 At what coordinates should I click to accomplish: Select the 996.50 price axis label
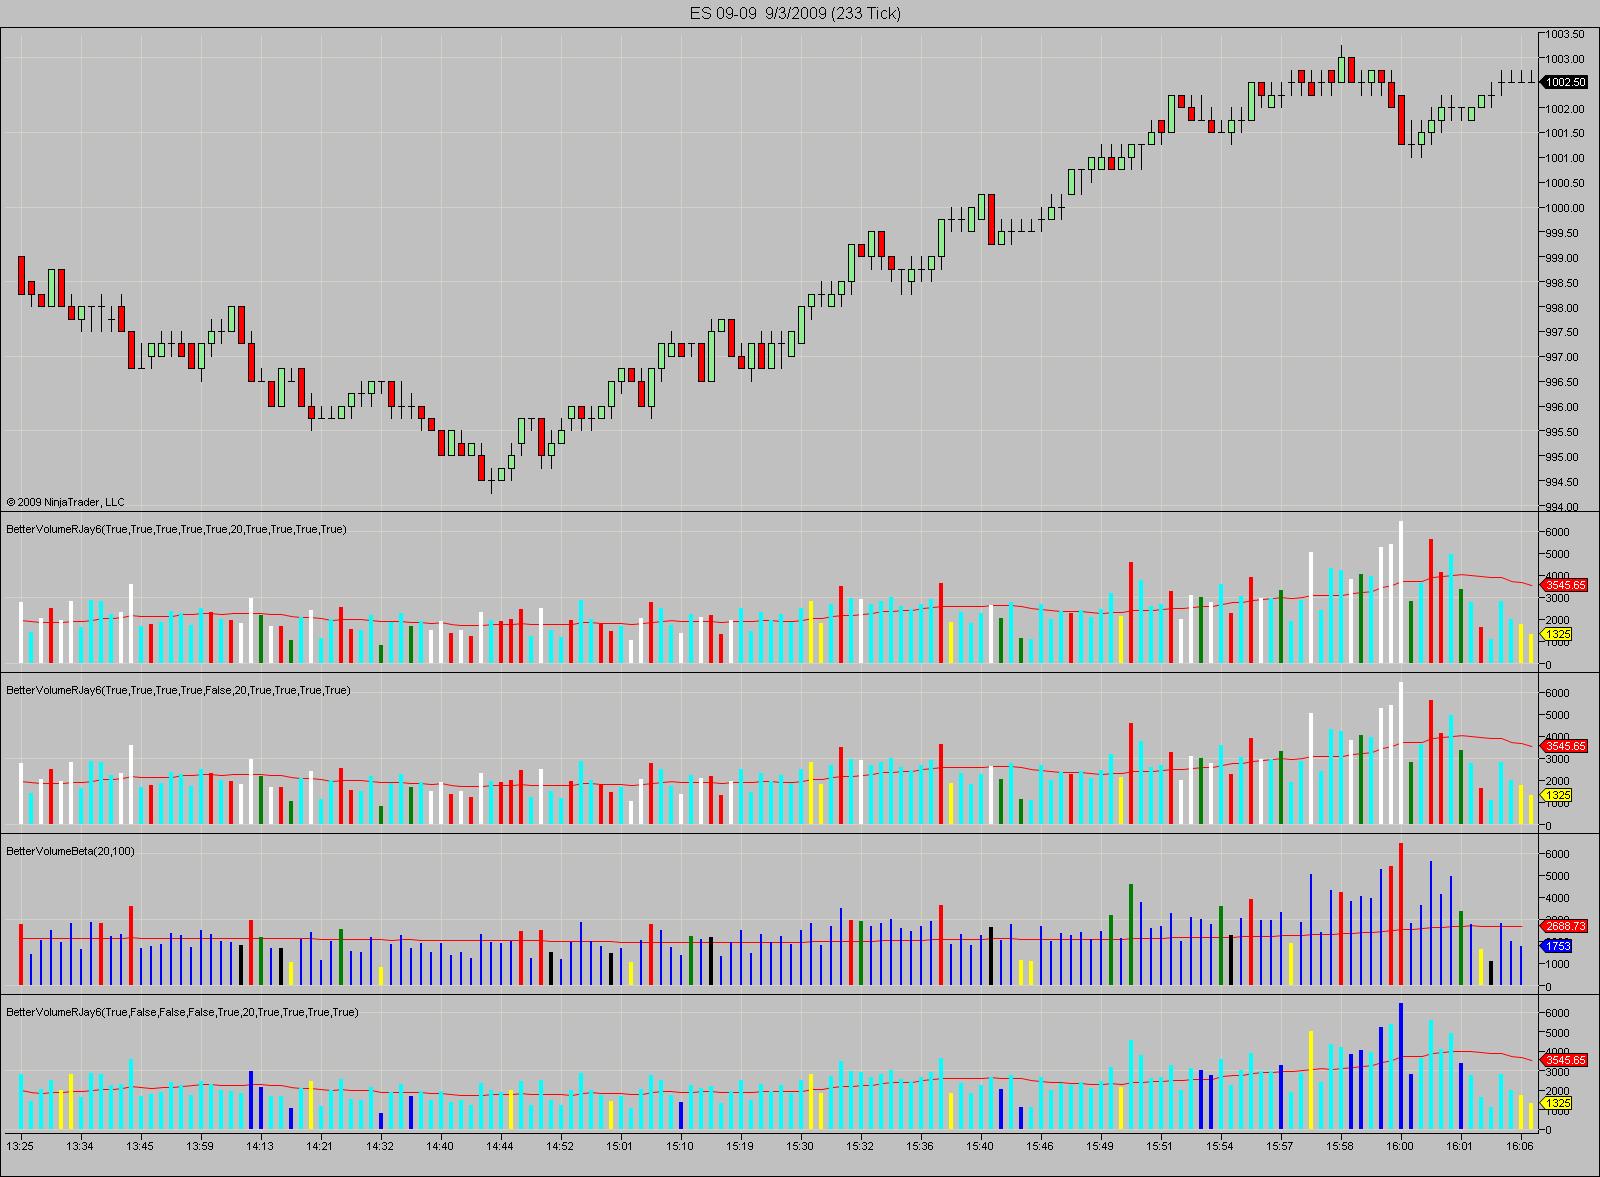1563,382
